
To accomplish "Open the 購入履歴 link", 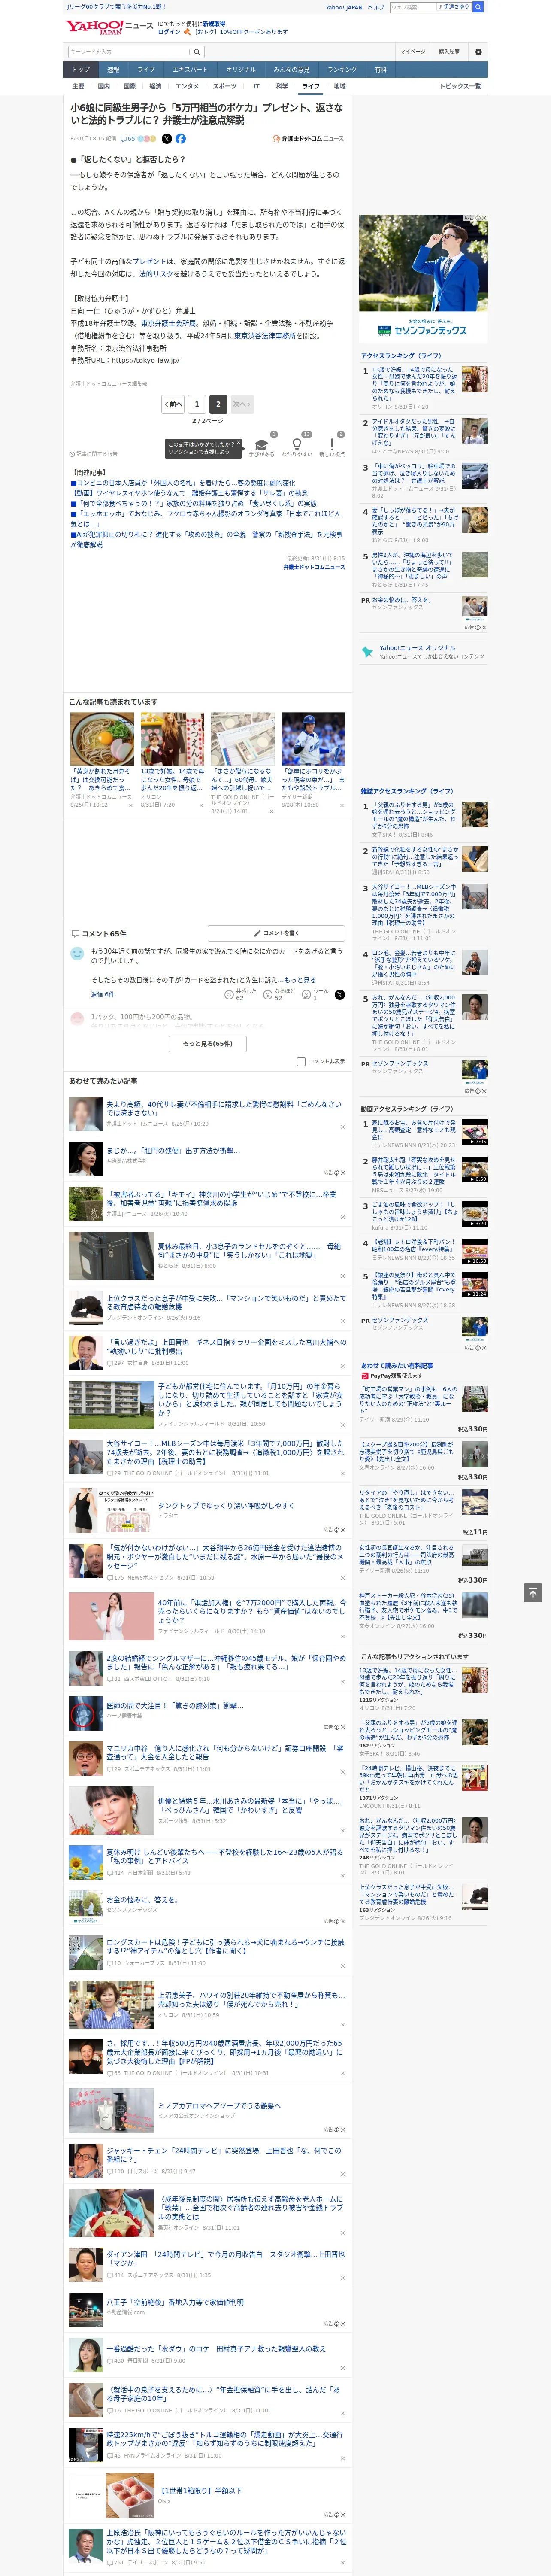I will (449, 52).
